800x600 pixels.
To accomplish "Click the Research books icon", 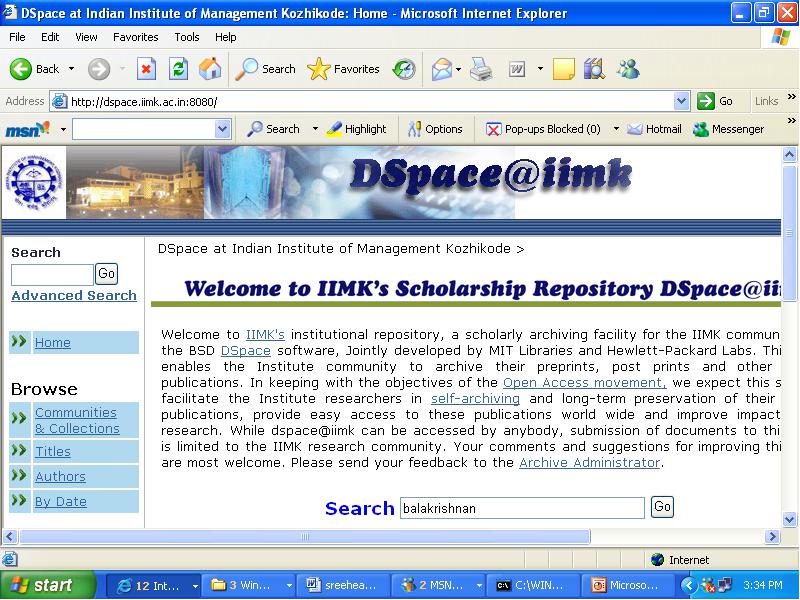I will [x=594, y=69].
